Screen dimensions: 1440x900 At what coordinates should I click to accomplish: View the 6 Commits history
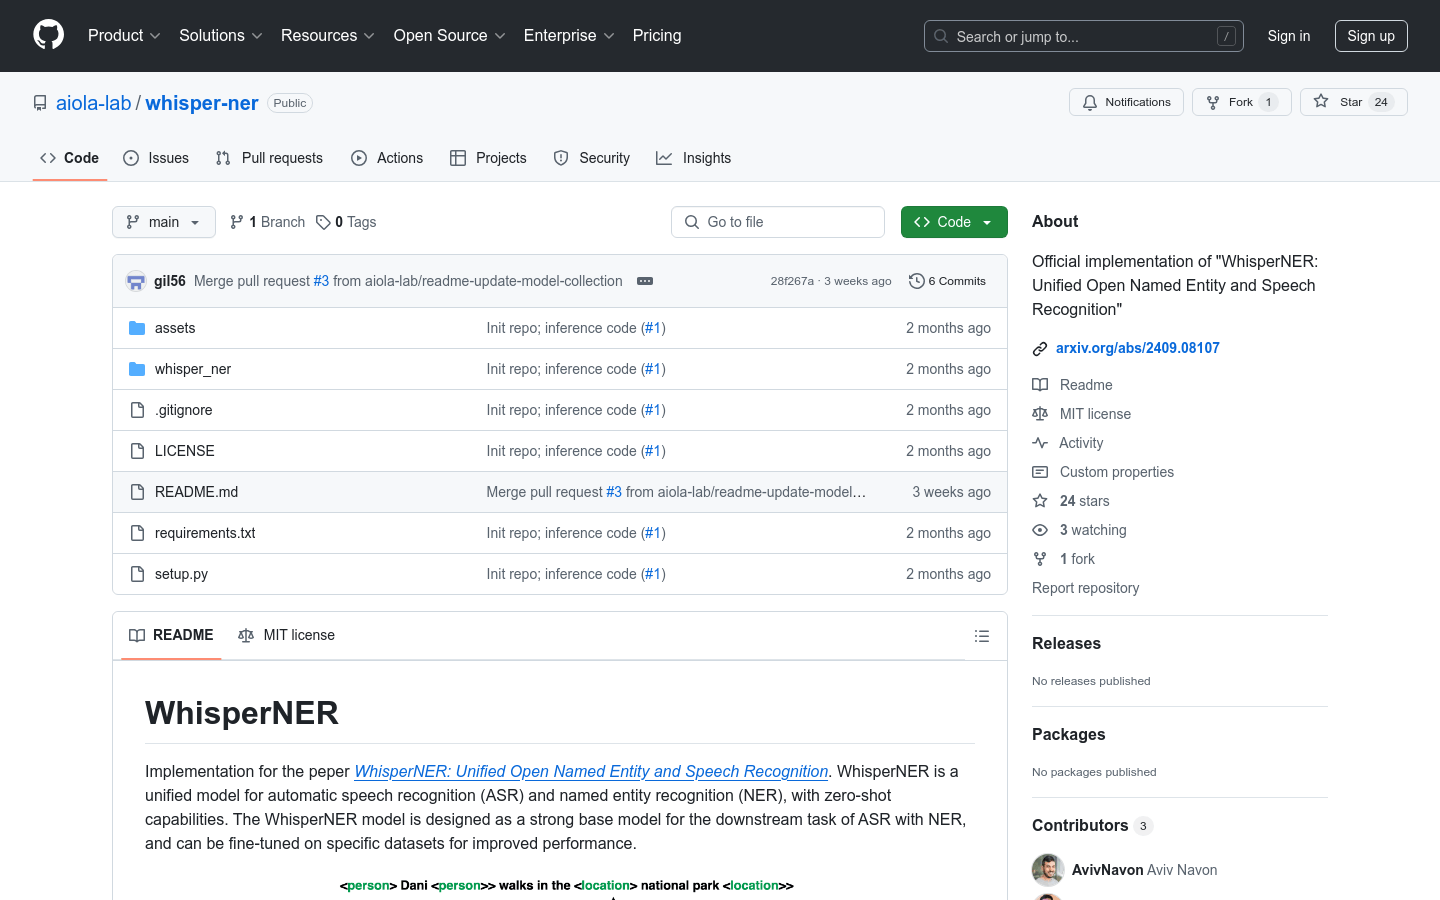[x=947, y=281]
